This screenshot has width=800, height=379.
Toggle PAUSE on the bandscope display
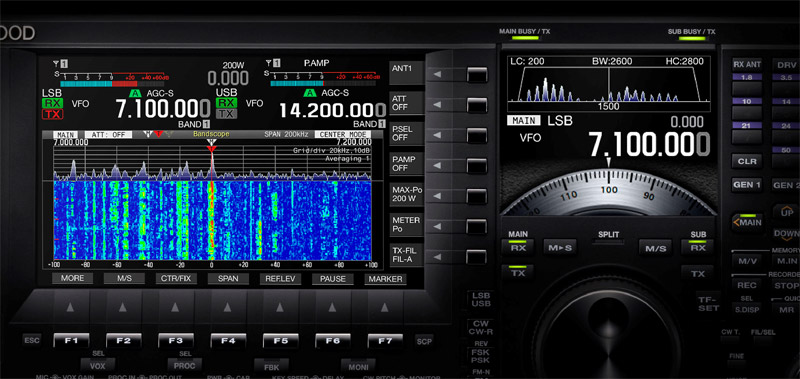[x=333, y=279]
